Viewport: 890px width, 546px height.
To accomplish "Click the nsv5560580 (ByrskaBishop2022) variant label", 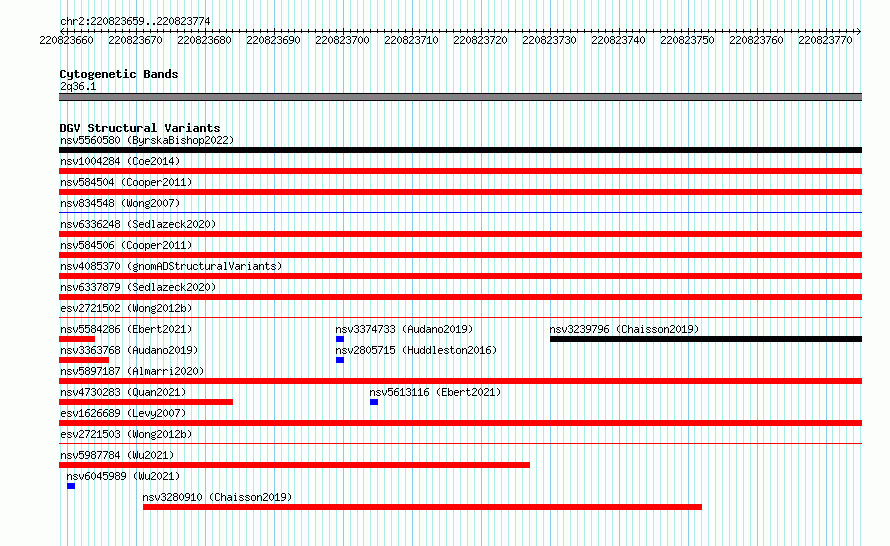I will [147, 140].
